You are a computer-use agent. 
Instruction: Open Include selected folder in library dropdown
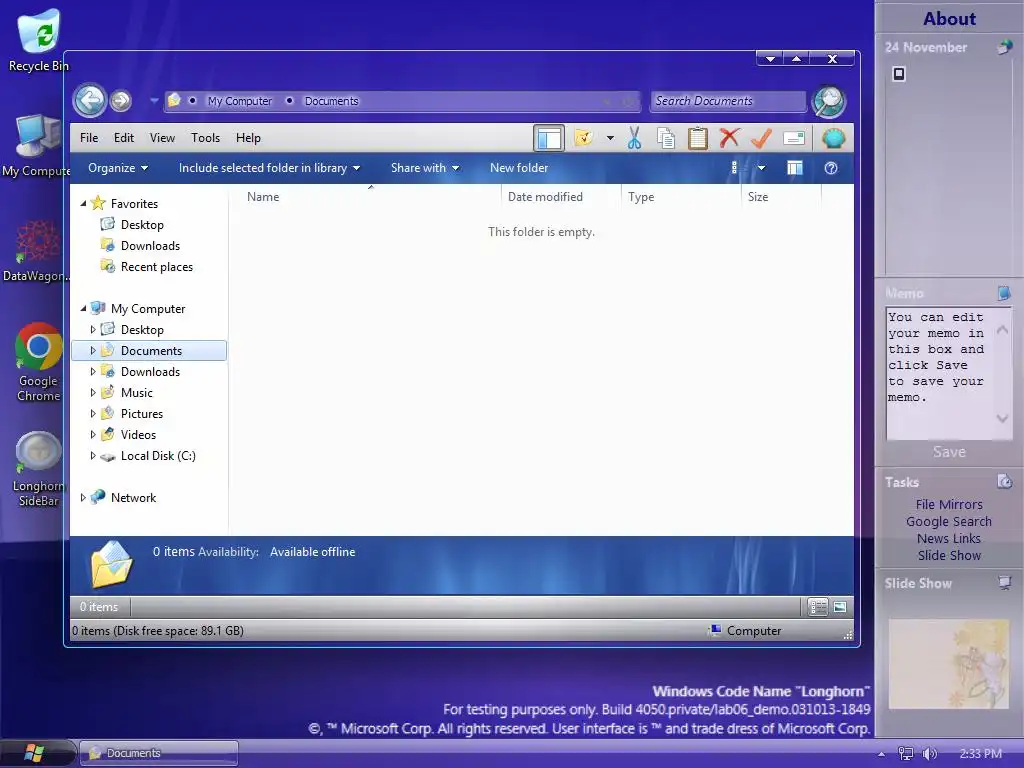click(x=270, y=168)
